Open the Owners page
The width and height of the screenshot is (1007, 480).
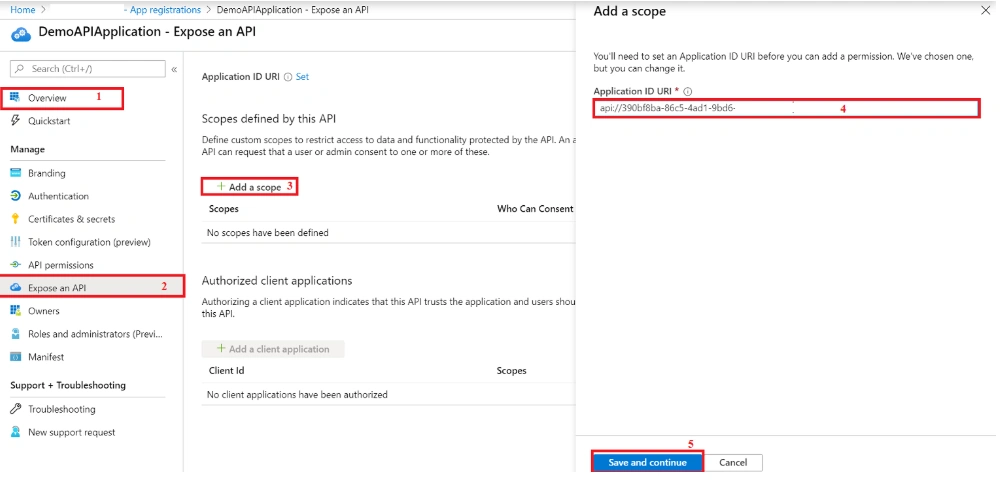coord(43,311)
